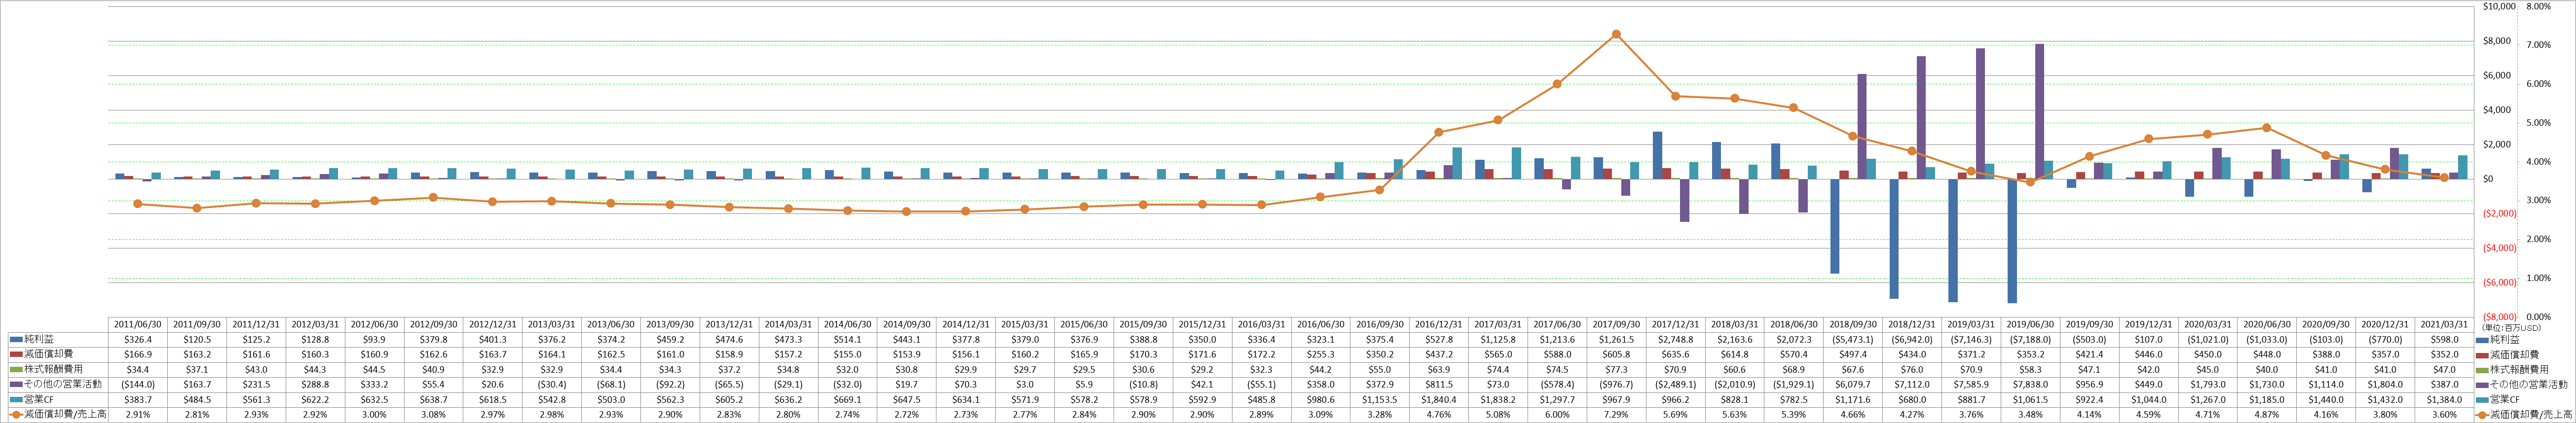Screen dimensions: 2576x423
Task: Click the 3.60% ratio cell
Action: (2444, 414)
